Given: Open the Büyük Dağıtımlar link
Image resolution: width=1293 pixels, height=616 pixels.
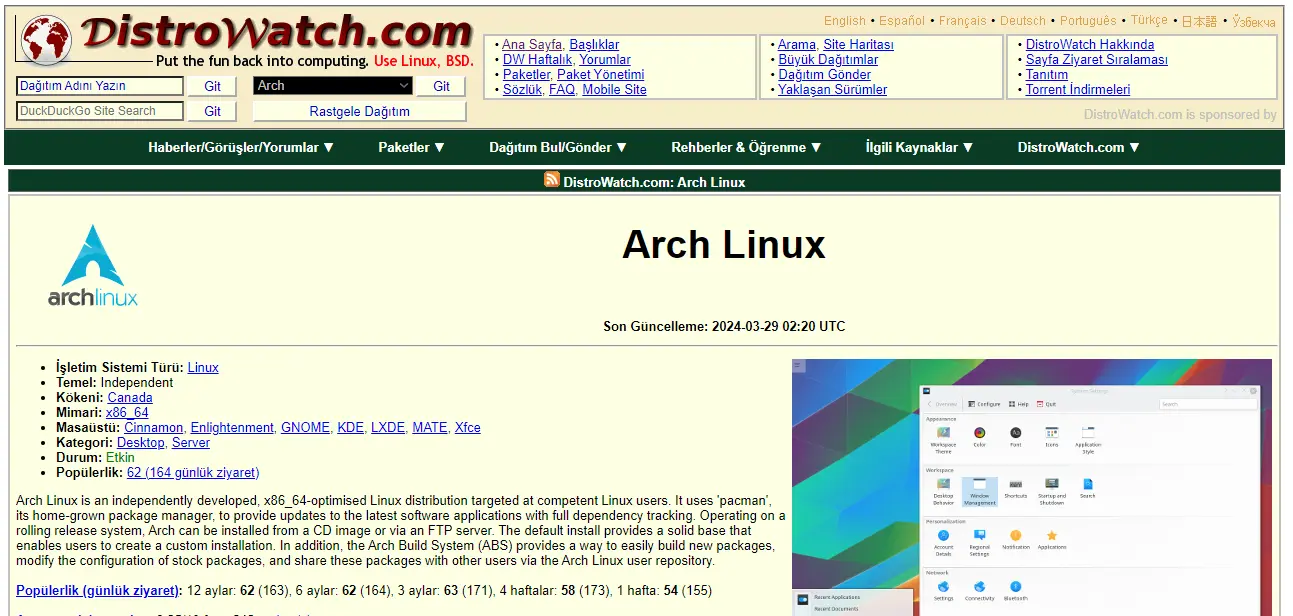Looking at the screenshot, I should (x=829, y=60).
